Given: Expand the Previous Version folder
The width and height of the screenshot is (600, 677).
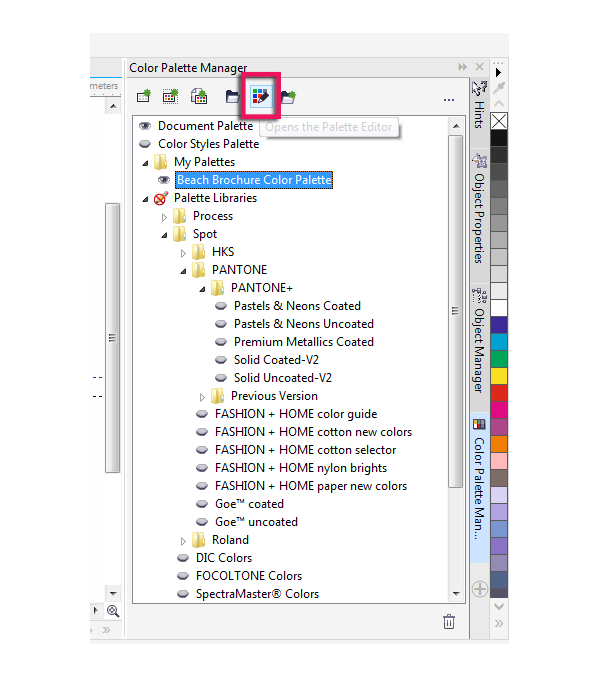Looking at the screenshot, I should coord(202,396).
